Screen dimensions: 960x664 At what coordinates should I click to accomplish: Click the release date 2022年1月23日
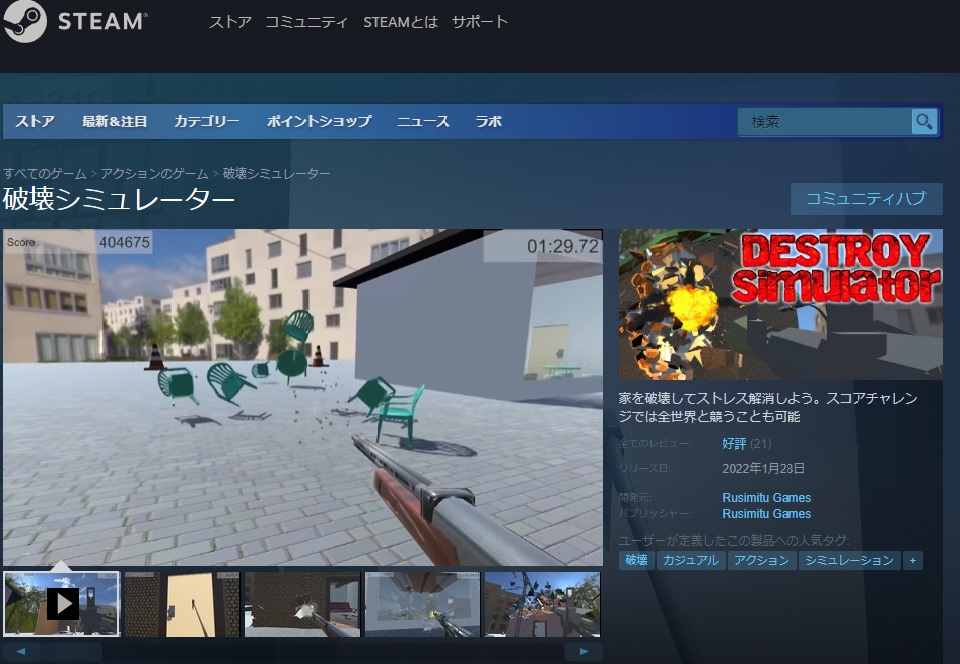click(x=763, y=469)
